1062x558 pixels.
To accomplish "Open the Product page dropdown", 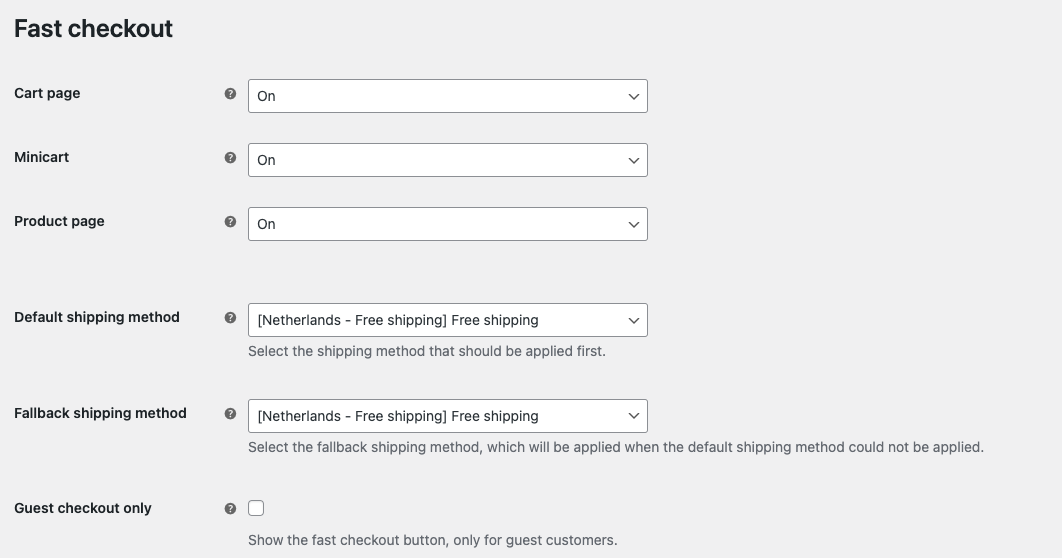I will 448,224.
